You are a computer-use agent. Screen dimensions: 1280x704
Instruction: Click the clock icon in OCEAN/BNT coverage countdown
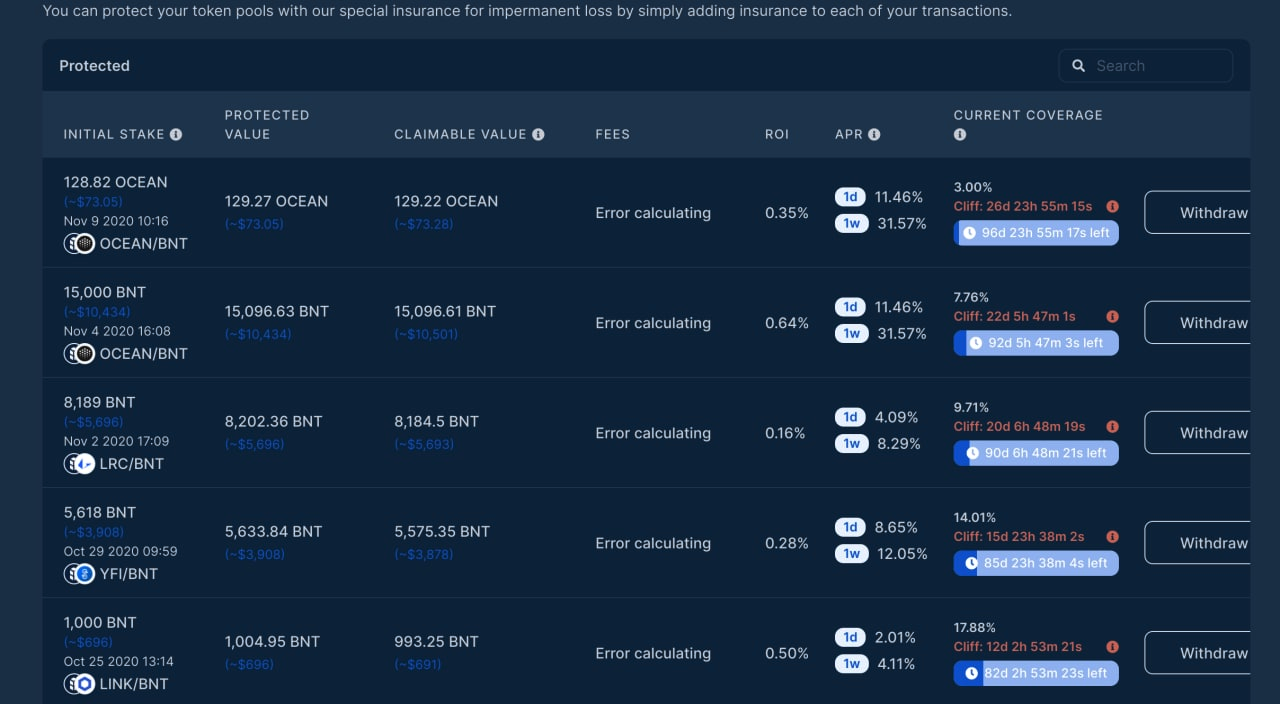point(968,233)
